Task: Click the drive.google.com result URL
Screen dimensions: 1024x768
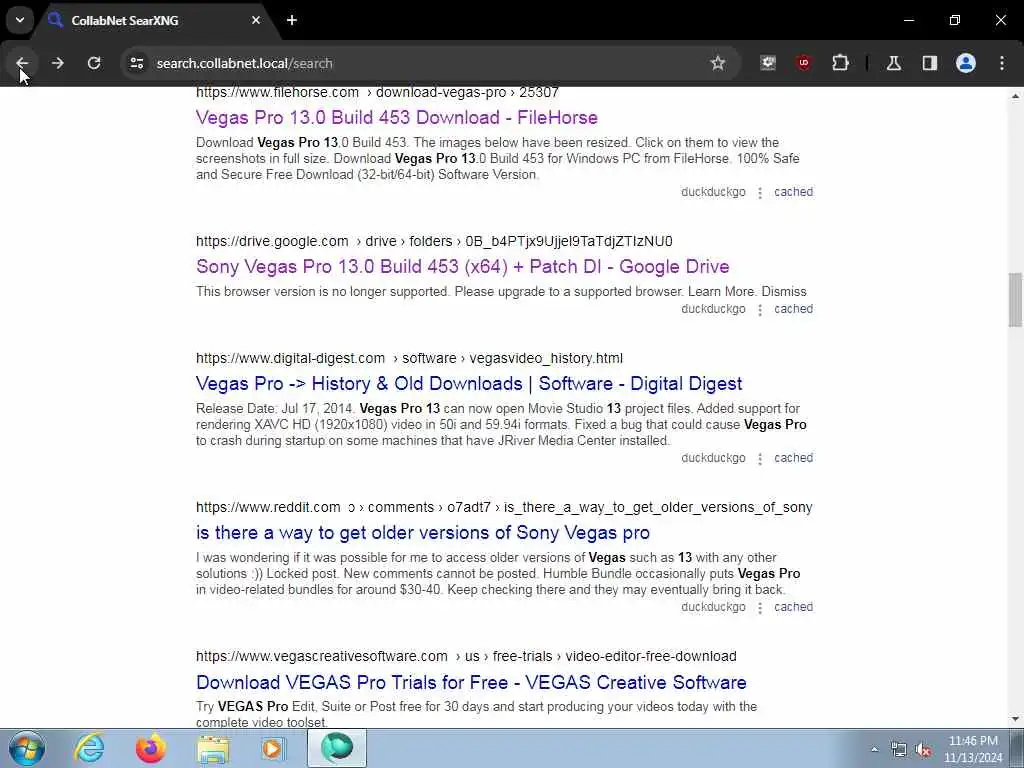Action: point(434,241)
